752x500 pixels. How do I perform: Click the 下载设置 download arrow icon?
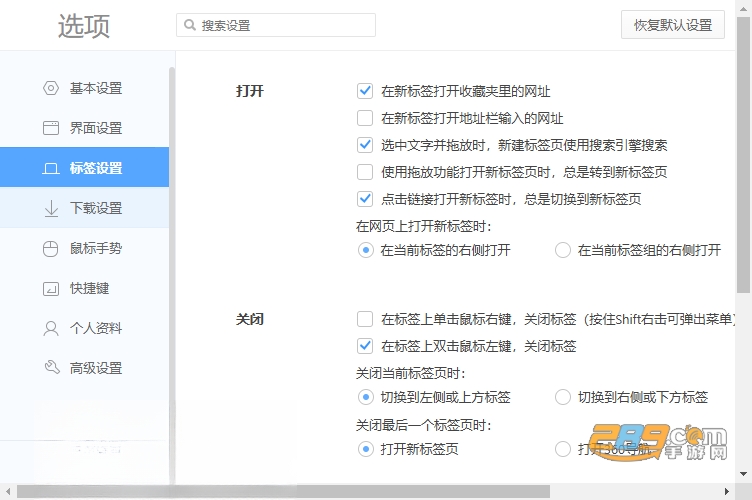click(51, 209)
